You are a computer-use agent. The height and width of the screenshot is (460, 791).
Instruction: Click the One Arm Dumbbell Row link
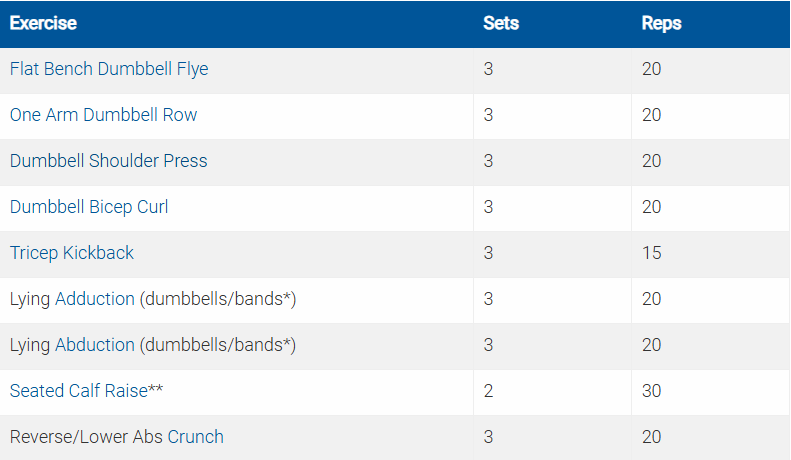103,115
